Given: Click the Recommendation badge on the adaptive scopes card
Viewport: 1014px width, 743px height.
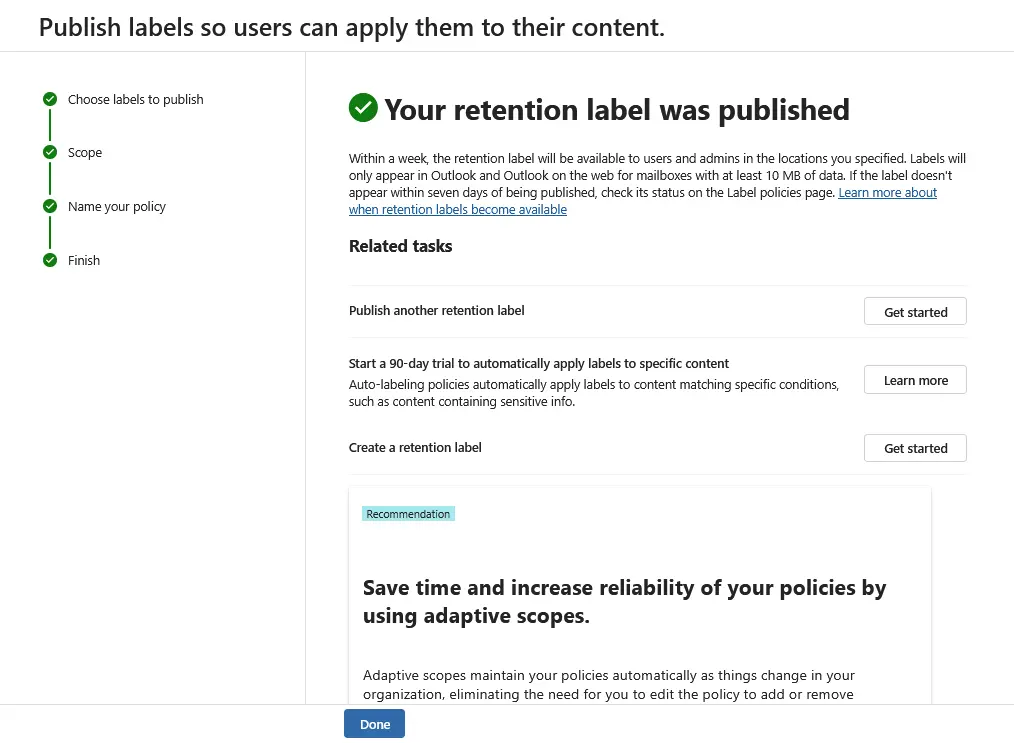Looking at the screenshot, I should (408, 513).
